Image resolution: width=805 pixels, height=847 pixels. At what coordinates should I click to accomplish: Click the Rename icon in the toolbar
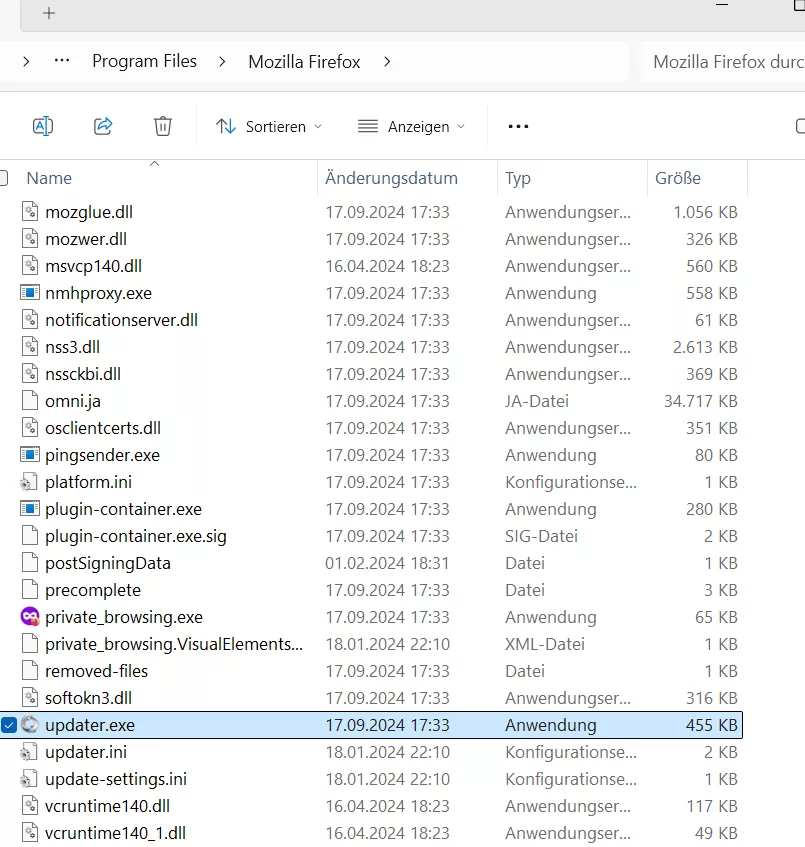pos(43,126)
